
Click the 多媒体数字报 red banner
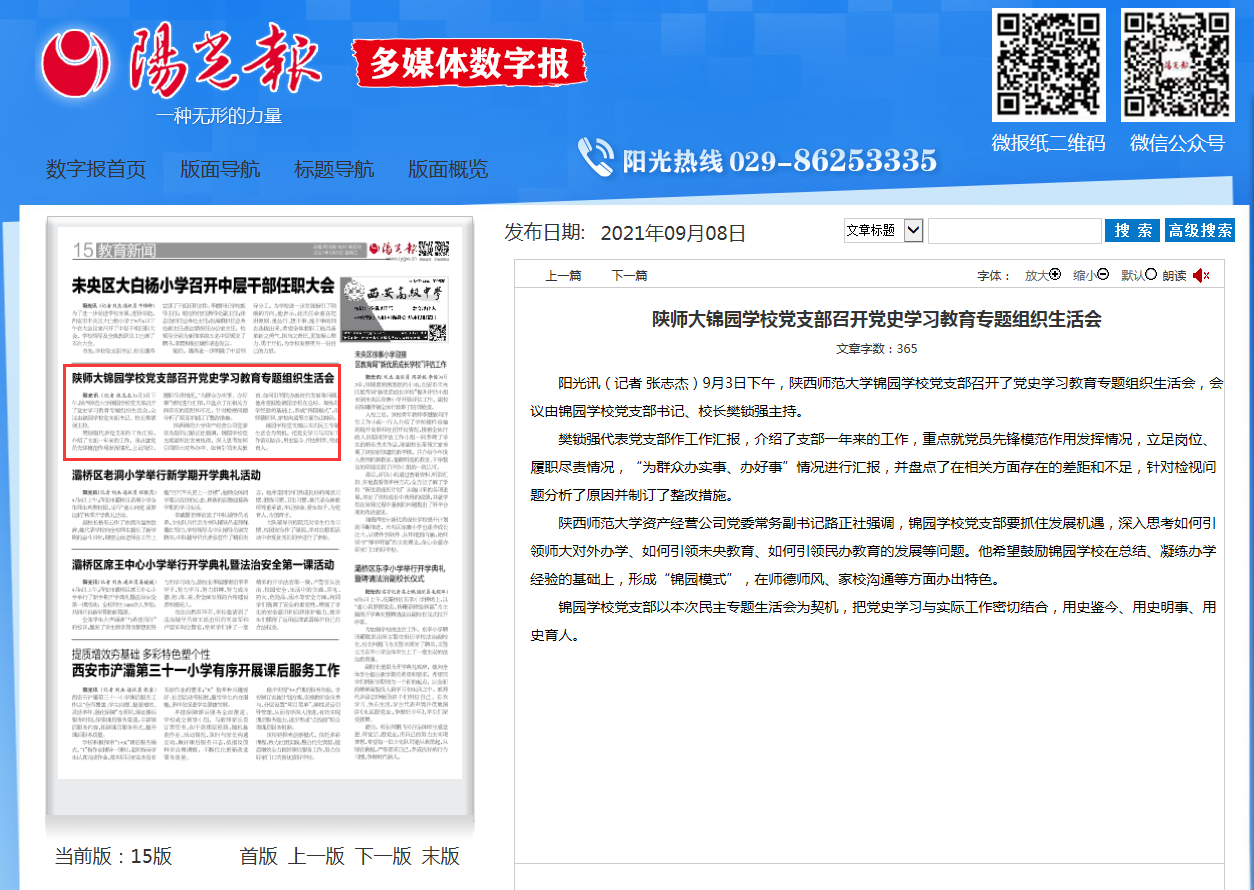[469, 62]
